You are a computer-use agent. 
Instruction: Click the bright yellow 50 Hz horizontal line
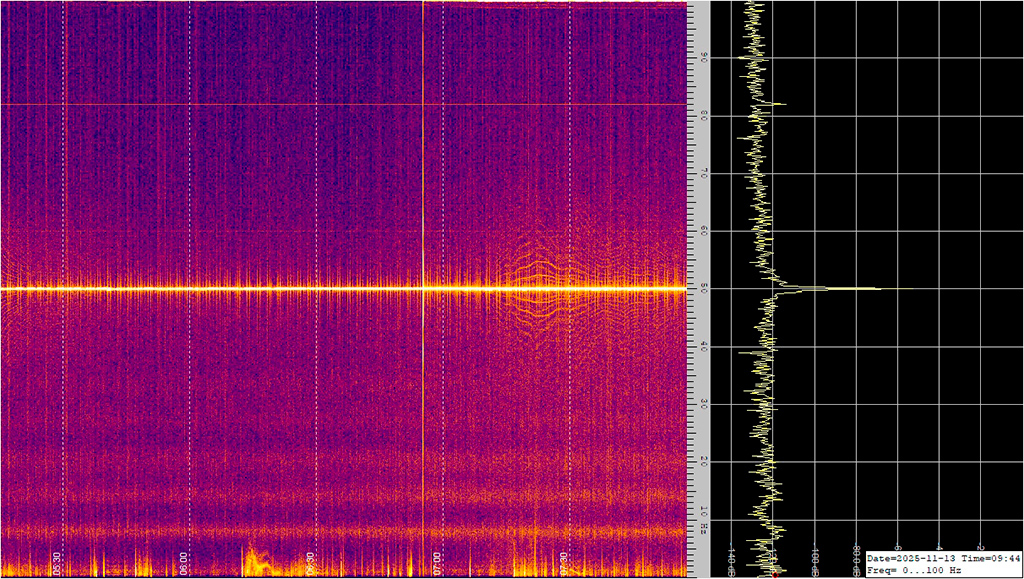point(300,290)
